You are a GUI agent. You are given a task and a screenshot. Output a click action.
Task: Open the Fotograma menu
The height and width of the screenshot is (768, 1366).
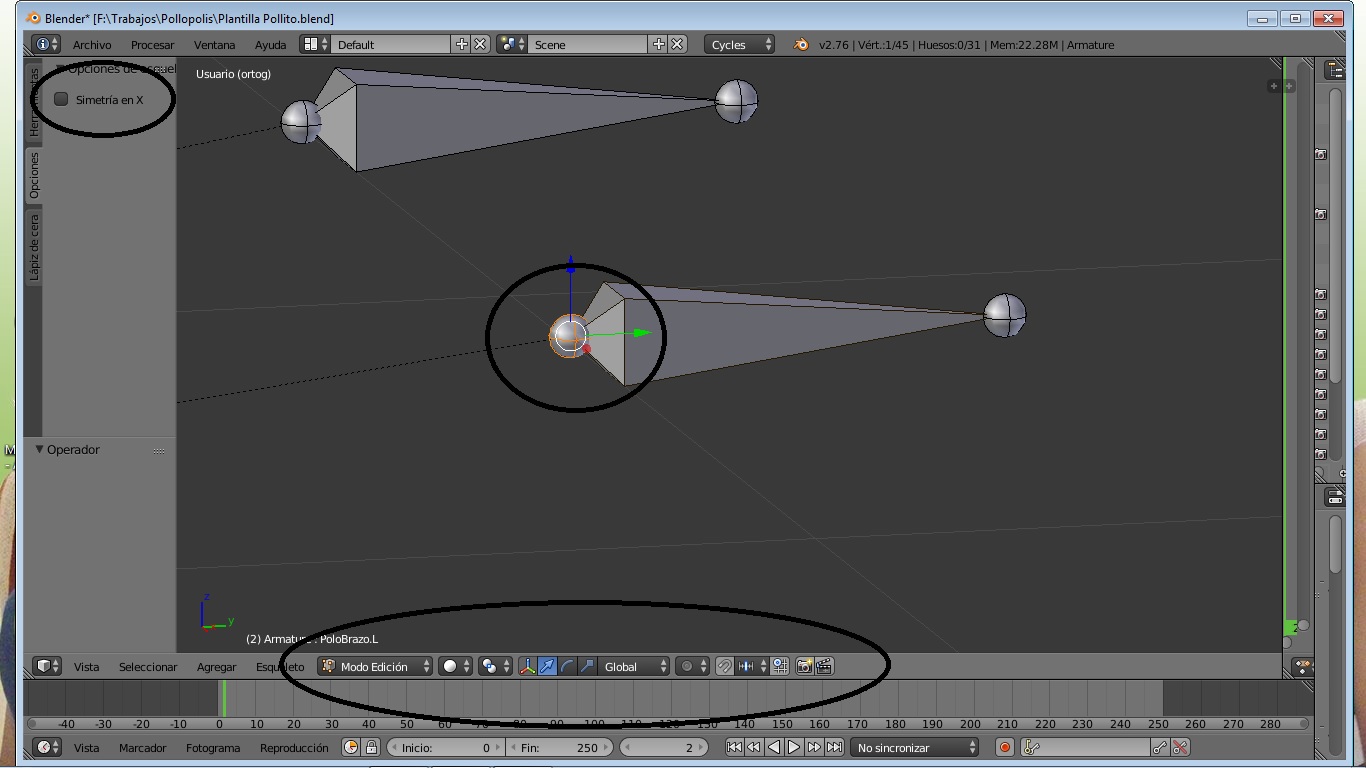click(x=213, y=748)
